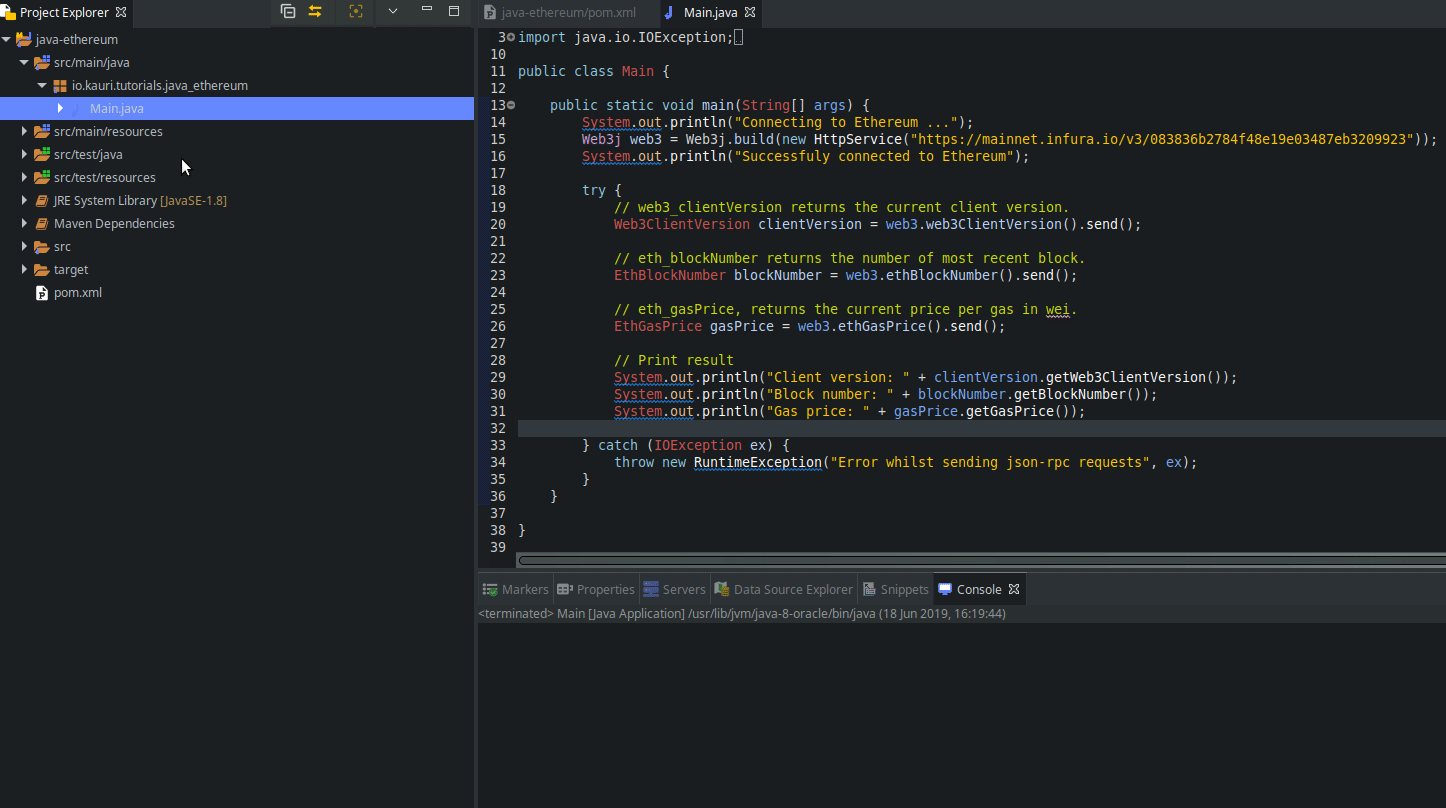Select the Console view tab

click(x=979, y=590)
